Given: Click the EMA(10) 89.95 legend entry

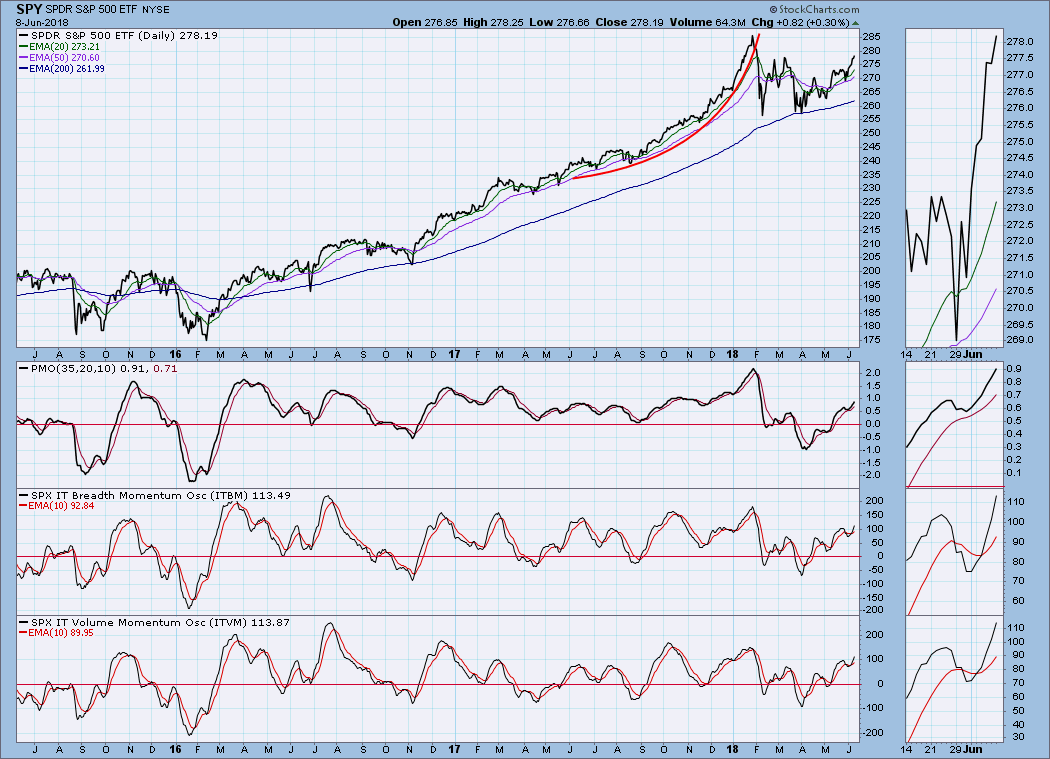Looking at the screenshot, I should pos(57,633).
